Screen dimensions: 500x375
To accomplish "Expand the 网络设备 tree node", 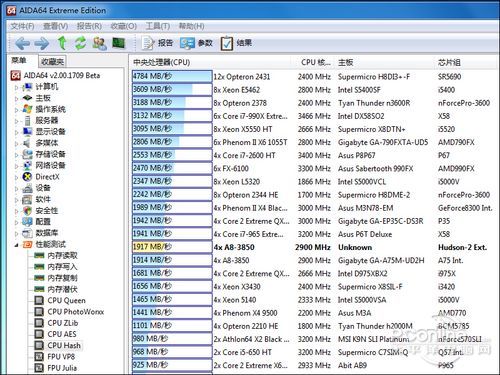I will [16, 166].
